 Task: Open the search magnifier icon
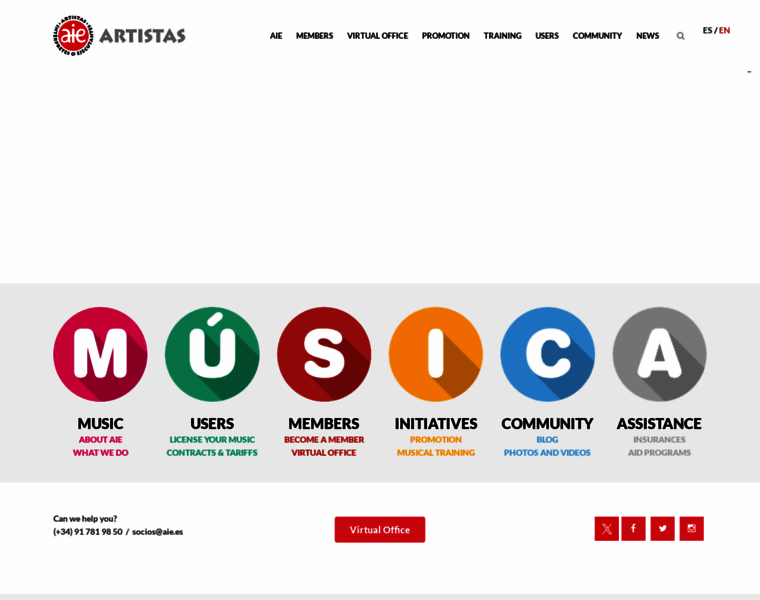681,36
